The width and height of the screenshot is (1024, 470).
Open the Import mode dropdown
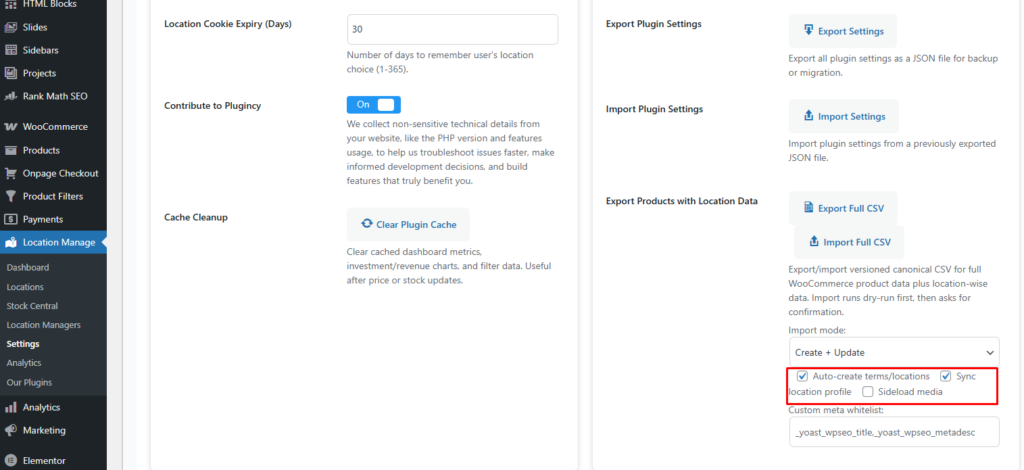point(893,352)
